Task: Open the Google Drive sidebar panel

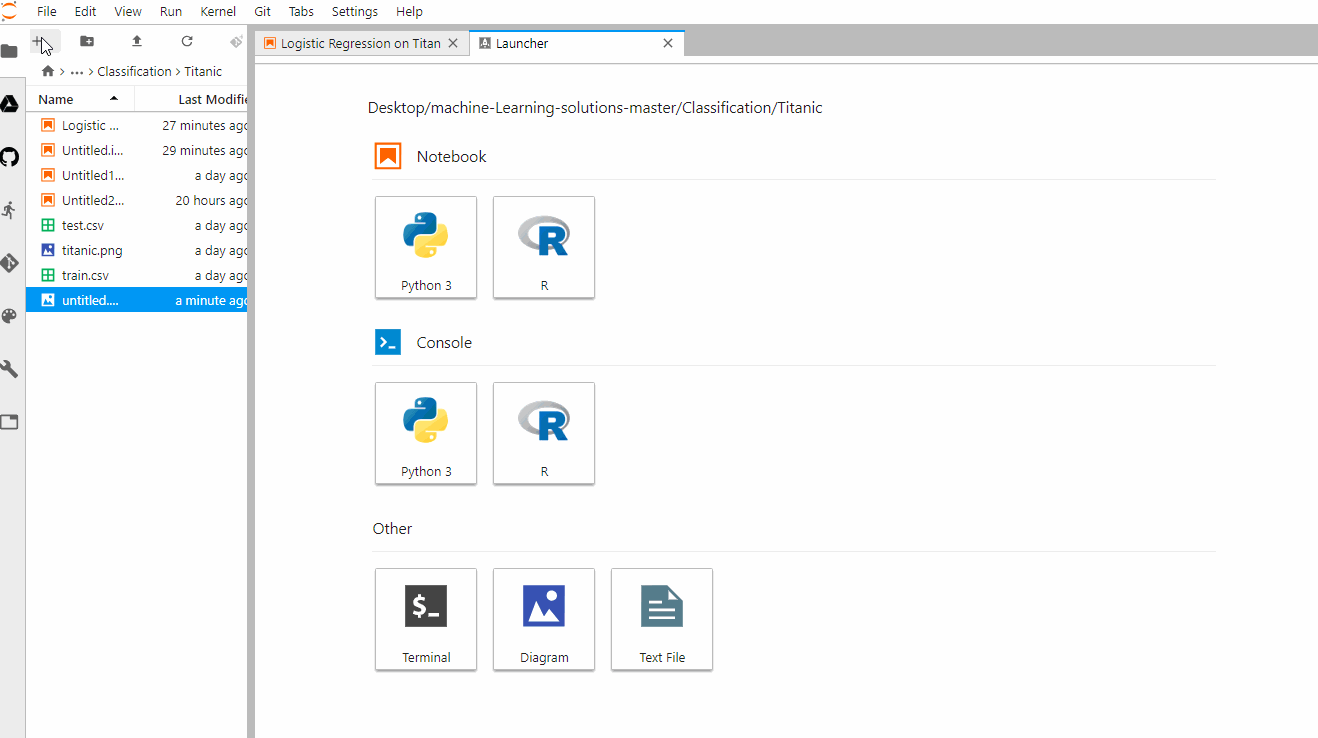Action: pyautogui.click(x=10, y=104)
